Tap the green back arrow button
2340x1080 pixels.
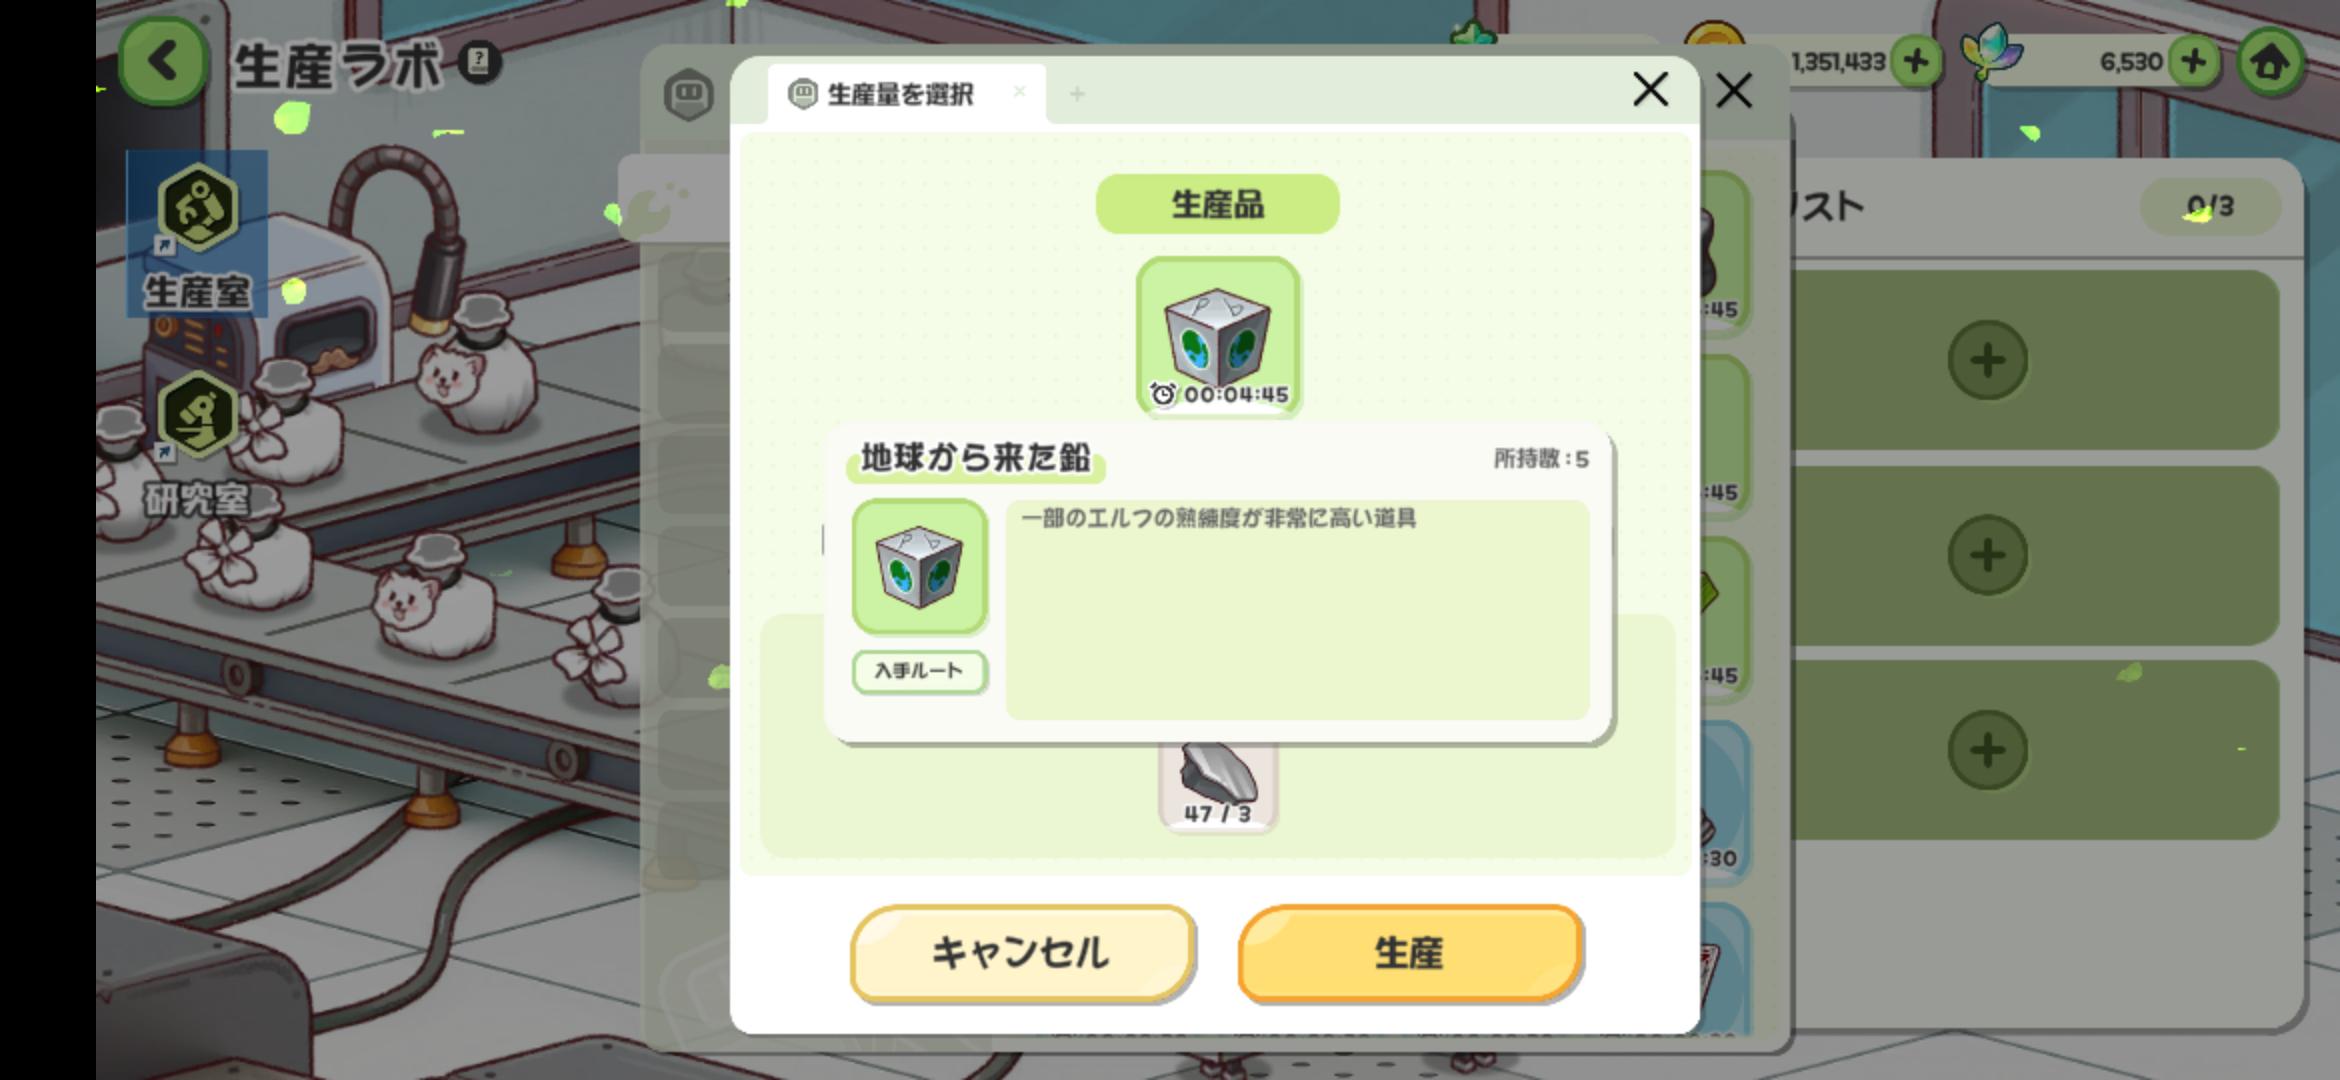[164, 62]
